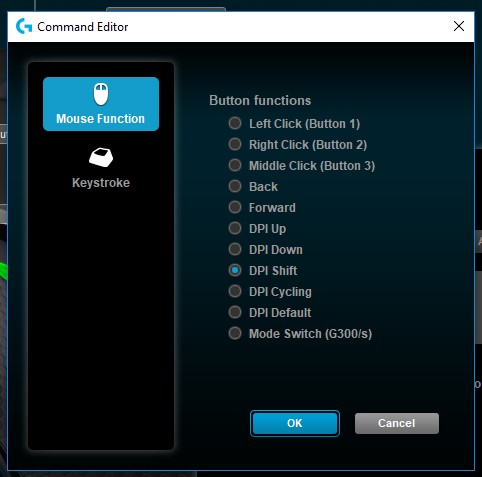The width and height of the screenshot is (482, 477).
Task: Select the DPI Shift radio button
Action: (235, 270)
